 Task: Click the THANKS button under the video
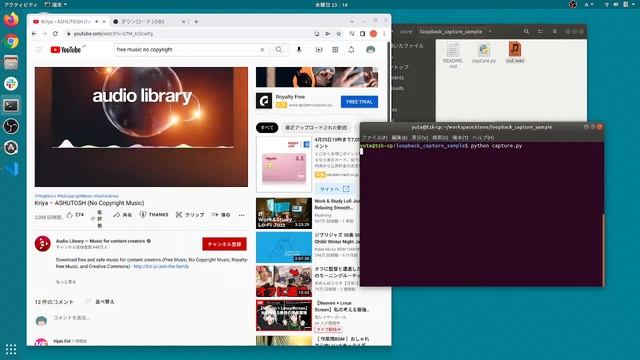(x=154, y=215)
